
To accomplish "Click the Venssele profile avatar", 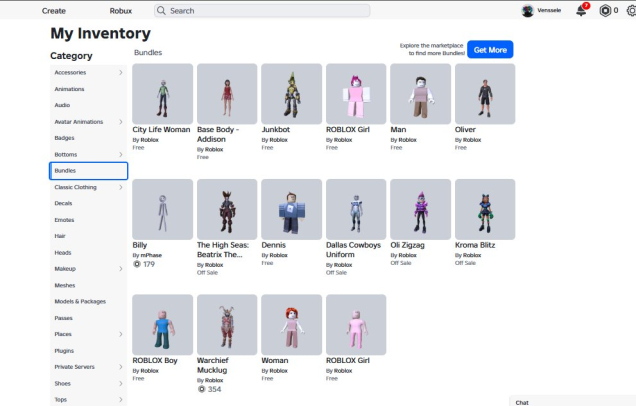I will 527,11.
